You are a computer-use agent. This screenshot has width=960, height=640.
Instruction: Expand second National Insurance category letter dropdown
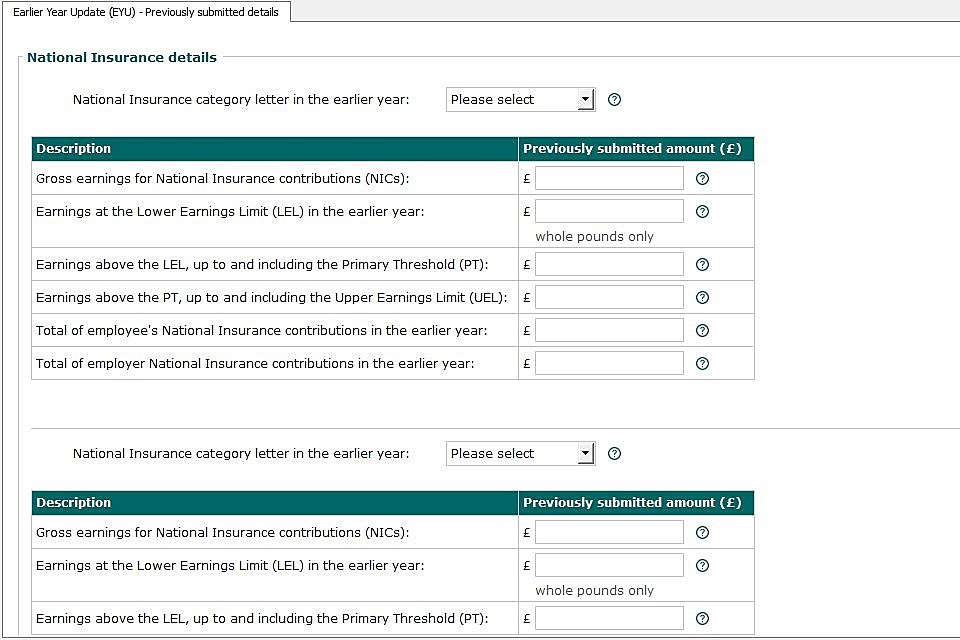point(520,454)
